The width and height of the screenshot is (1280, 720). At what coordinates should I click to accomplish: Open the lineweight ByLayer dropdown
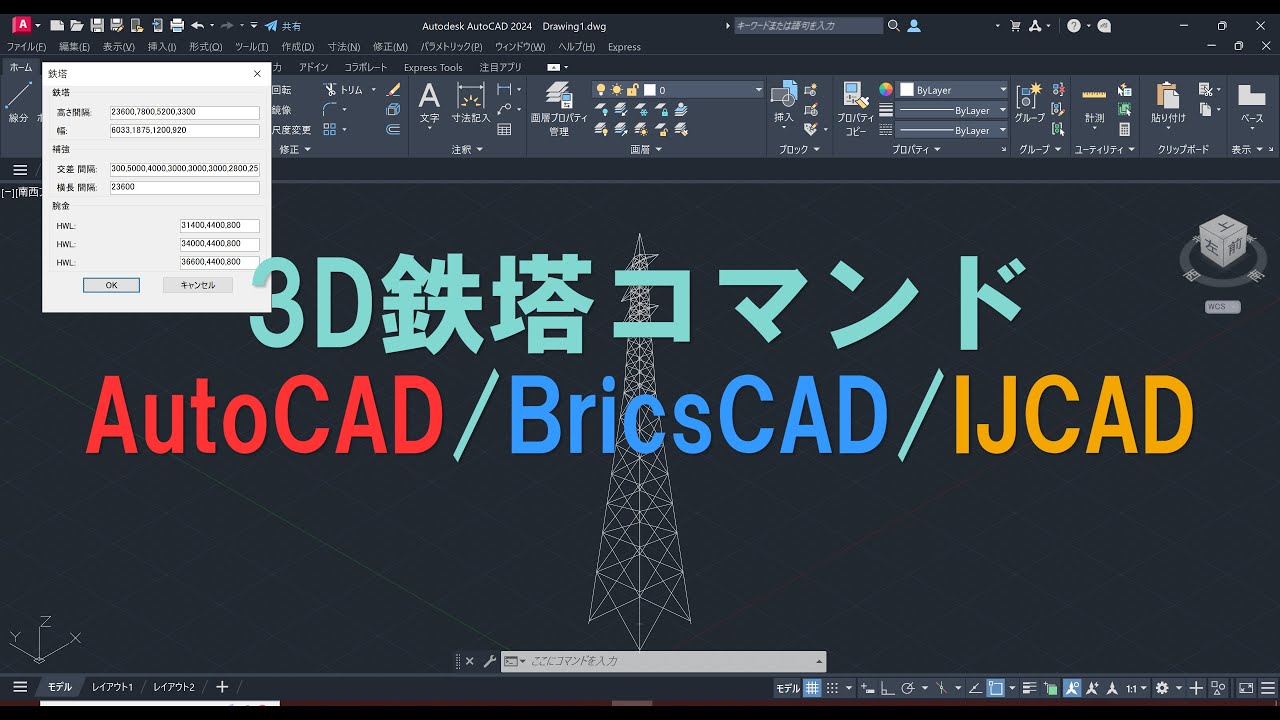click(953, 110)
